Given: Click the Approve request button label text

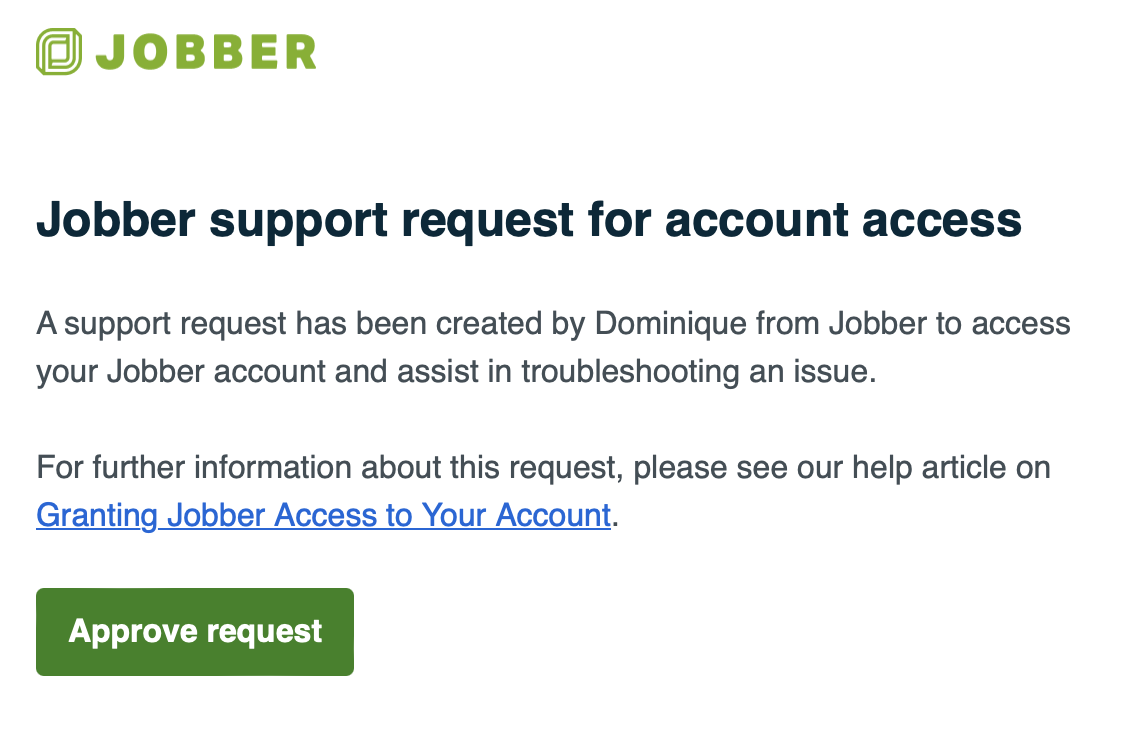Looking at the screenshot, I should pyautogui.click(x=194, y=631).
